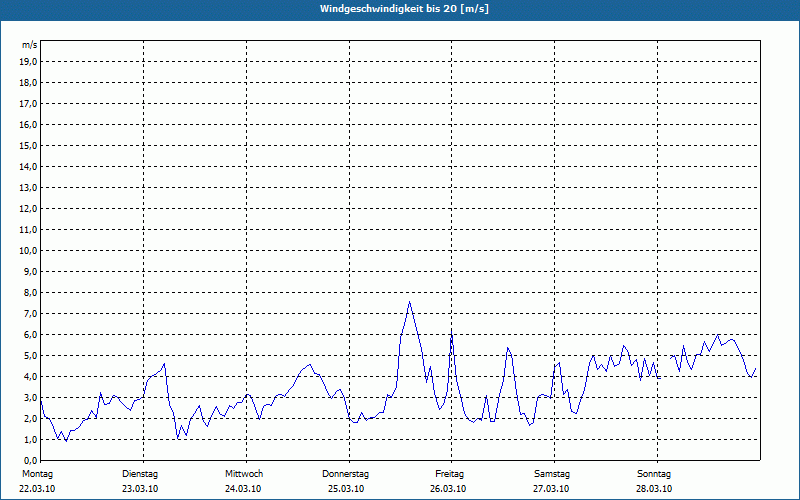Click the 13,0 y-axis label
Image resolution: width=800 pixels, height=500 pixels.
pos(28,188)
